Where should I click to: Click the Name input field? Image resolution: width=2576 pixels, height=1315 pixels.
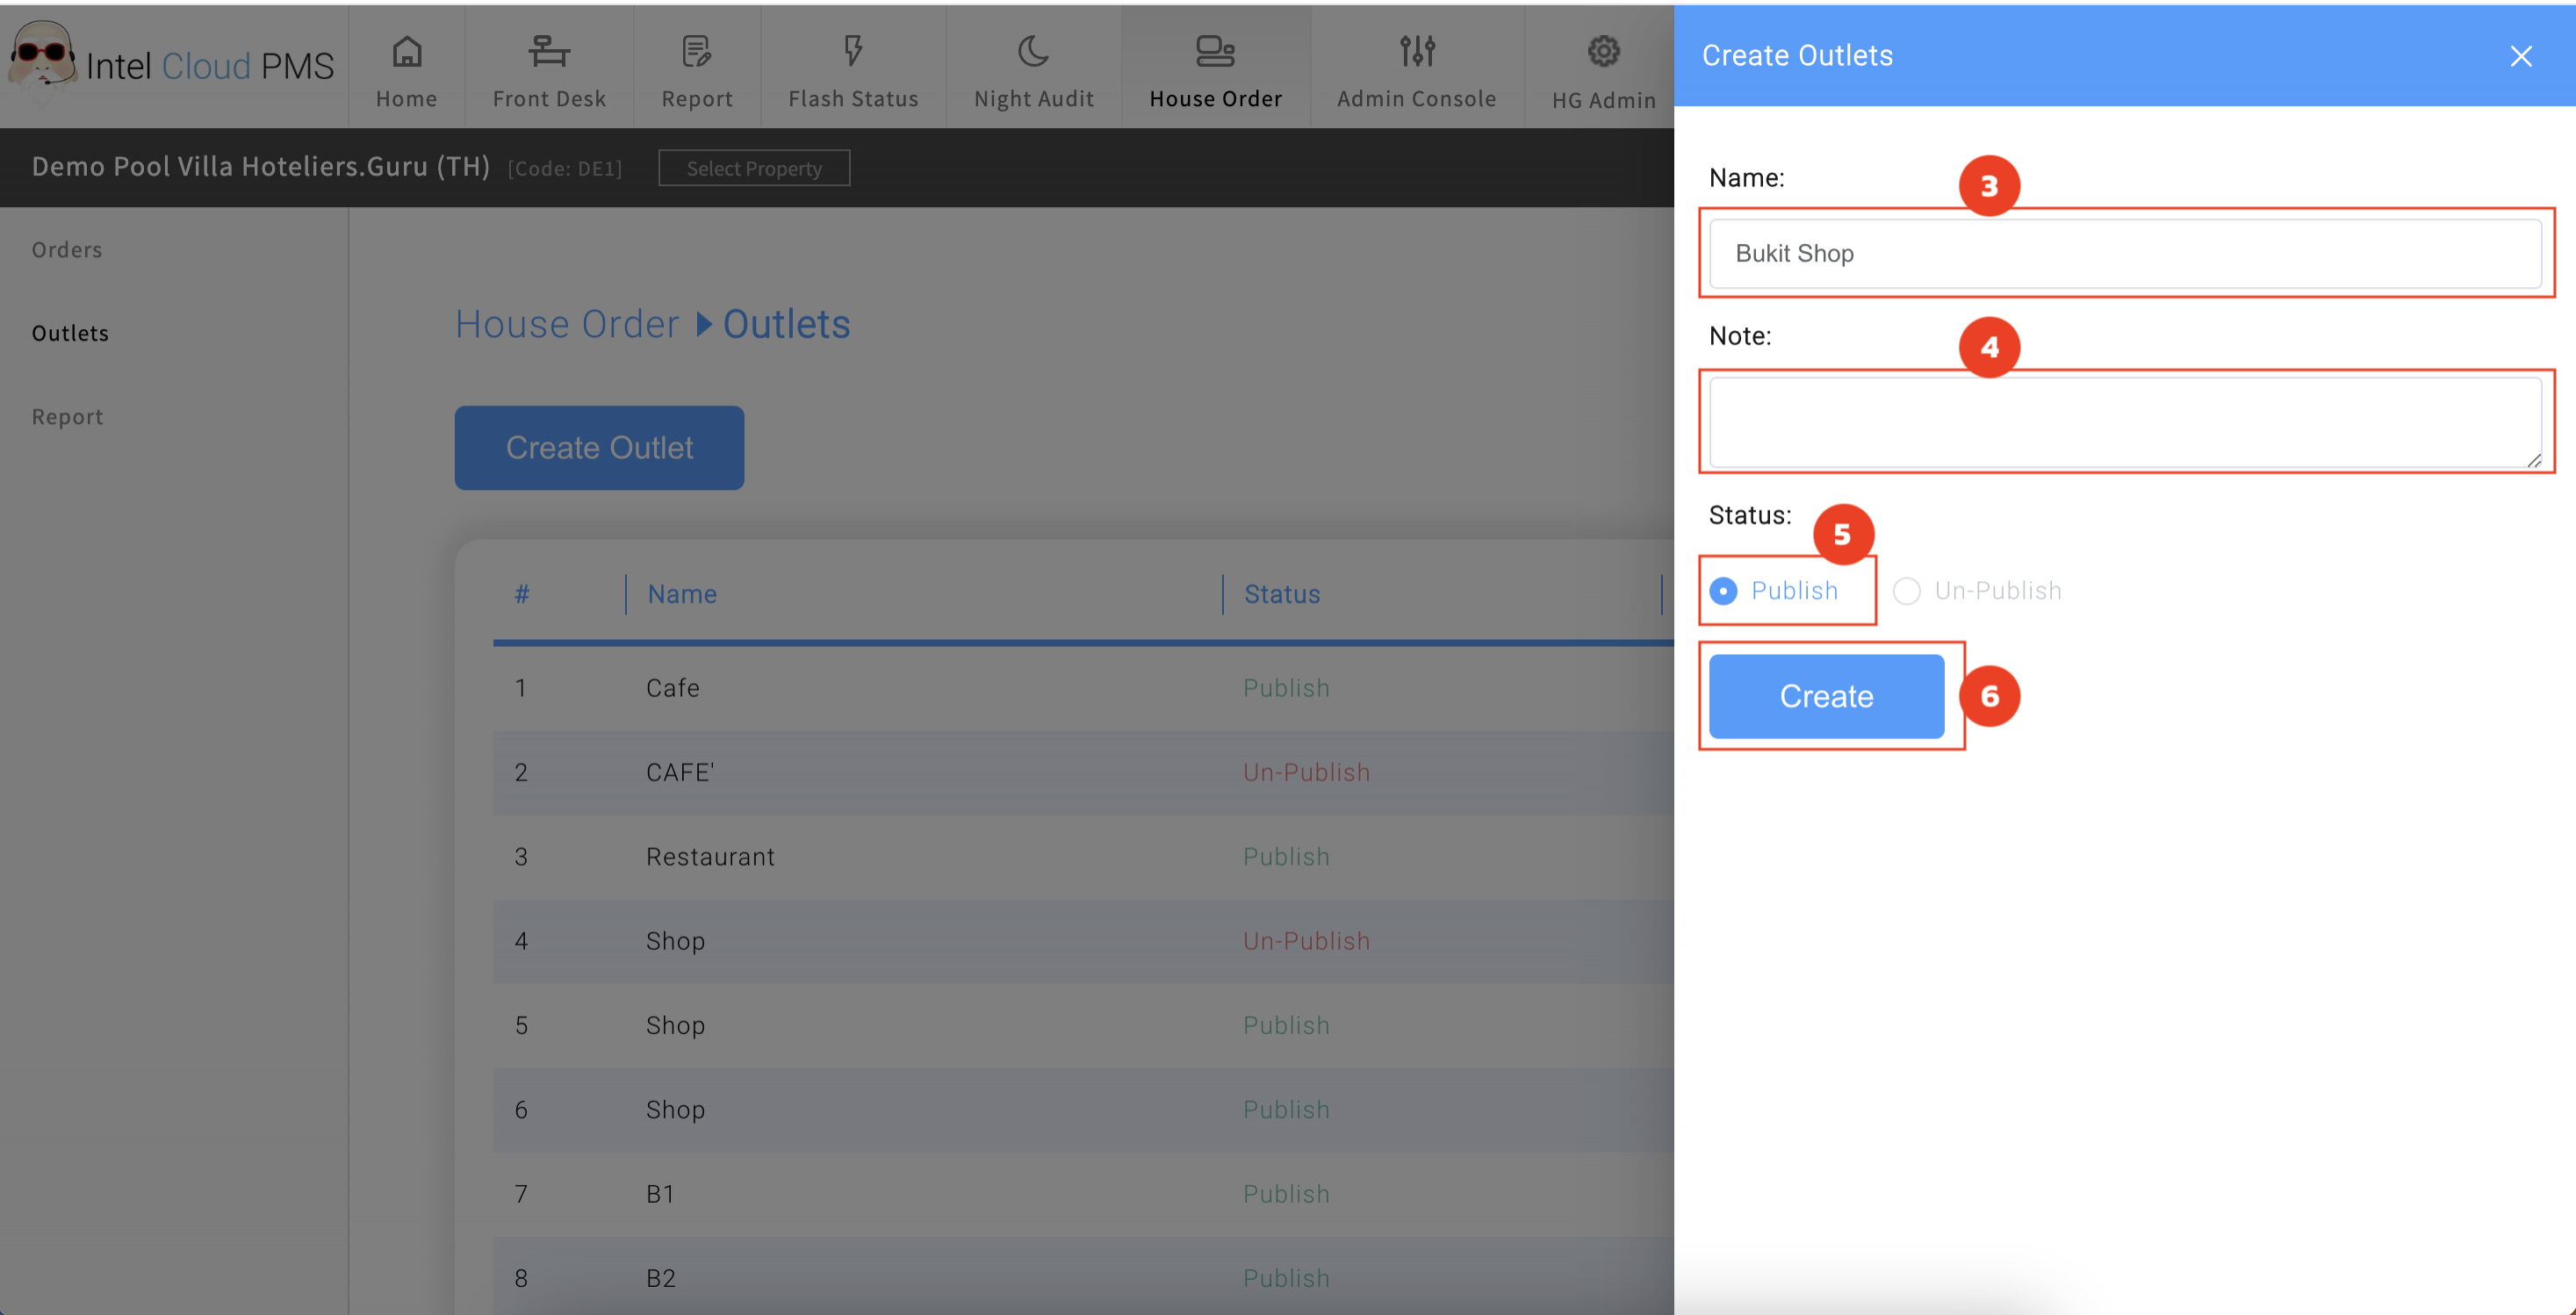[2125, 254]
